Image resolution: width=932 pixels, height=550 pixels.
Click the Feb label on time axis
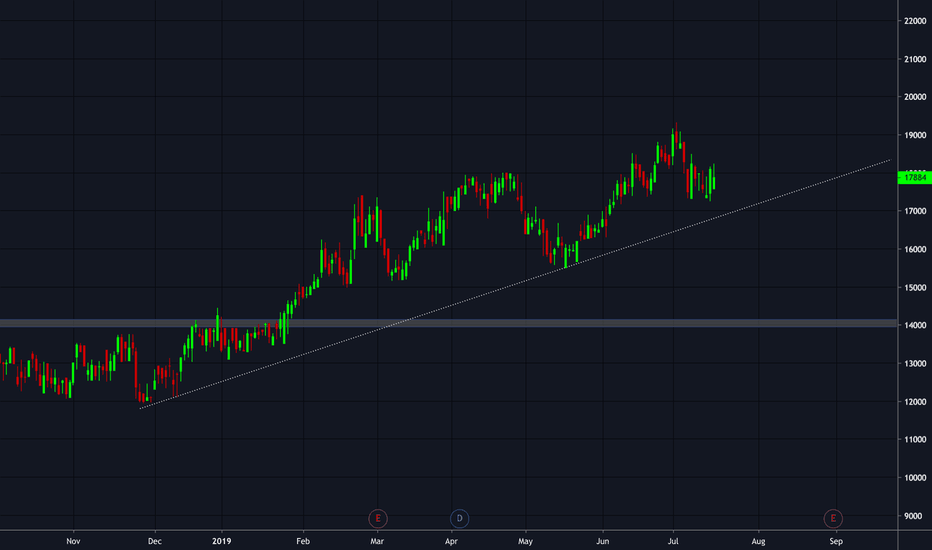[x=303, y=541]
